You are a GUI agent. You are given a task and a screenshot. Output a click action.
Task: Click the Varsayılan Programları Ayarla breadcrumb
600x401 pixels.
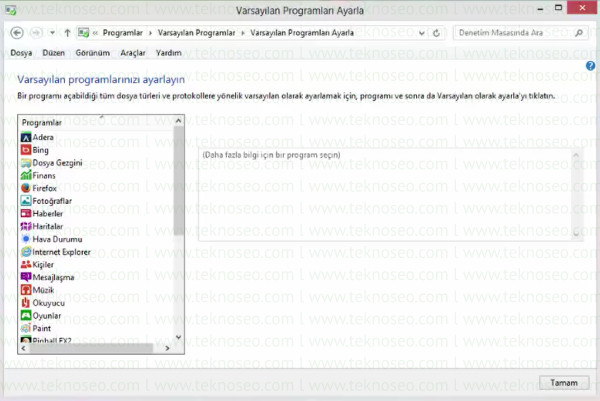click(x=302, y=33)
